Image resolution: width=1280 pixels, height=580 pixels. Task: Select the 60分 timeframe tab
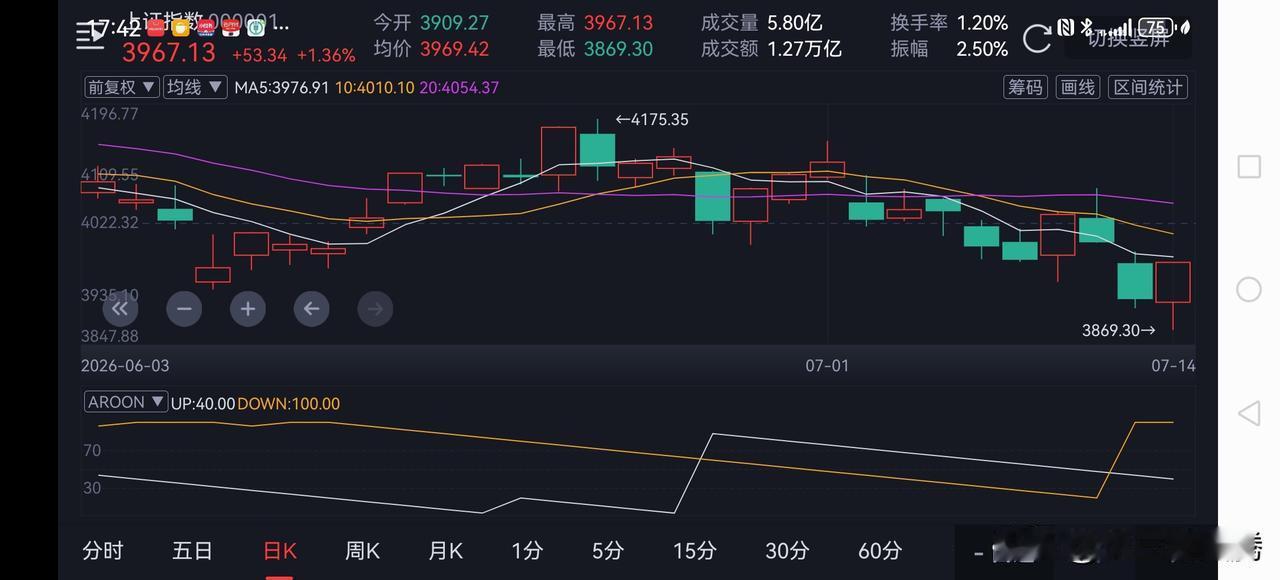[880, 550]
